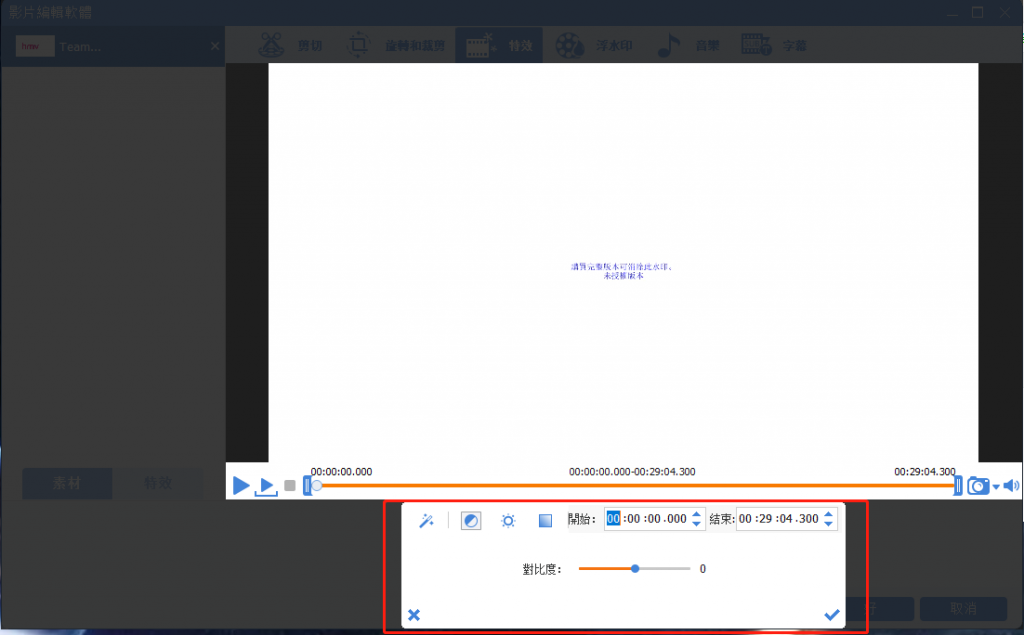Image resolution: width=1024 pixels, height=635 pixels.
Task: Click the play-selected-range button
Action: pyautogui.click(x=266, y=487)
